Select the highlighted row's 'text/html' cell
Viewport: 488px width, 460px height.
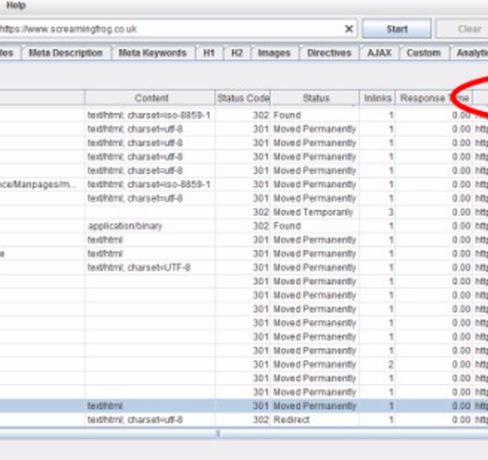[150, 406]
